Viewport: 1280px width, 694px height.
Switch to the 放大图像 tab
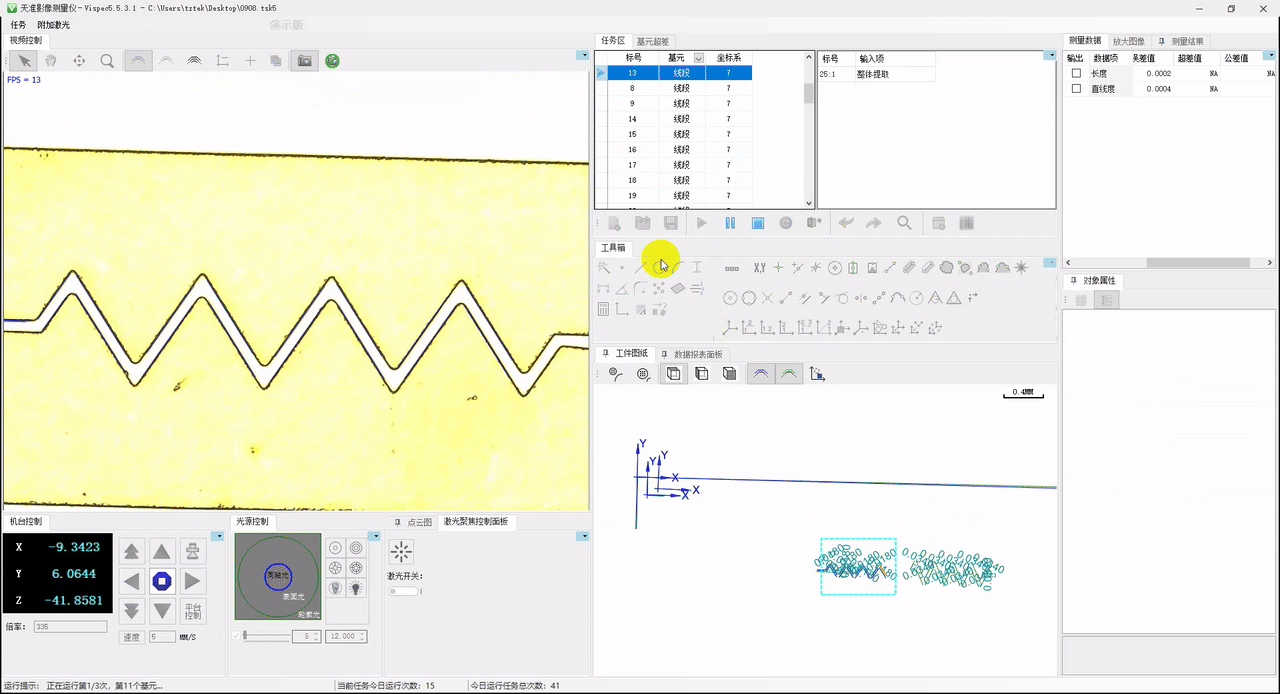tap(1129, 42)
